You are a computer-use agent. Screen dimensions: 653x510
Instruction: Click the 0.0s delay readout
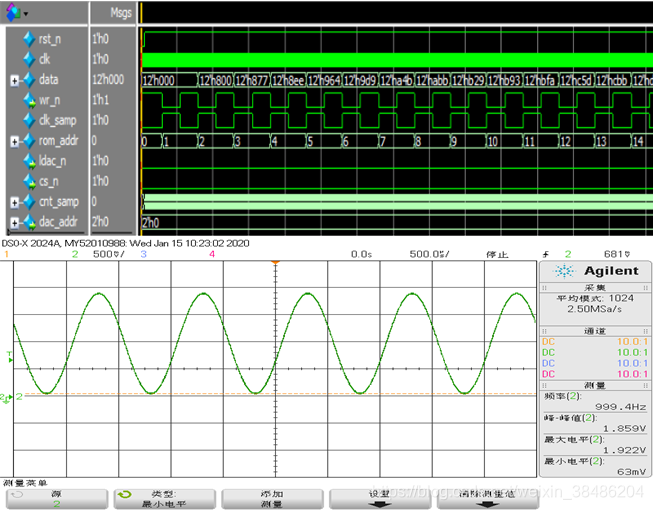pyautogui.click(x=361, y=254)
